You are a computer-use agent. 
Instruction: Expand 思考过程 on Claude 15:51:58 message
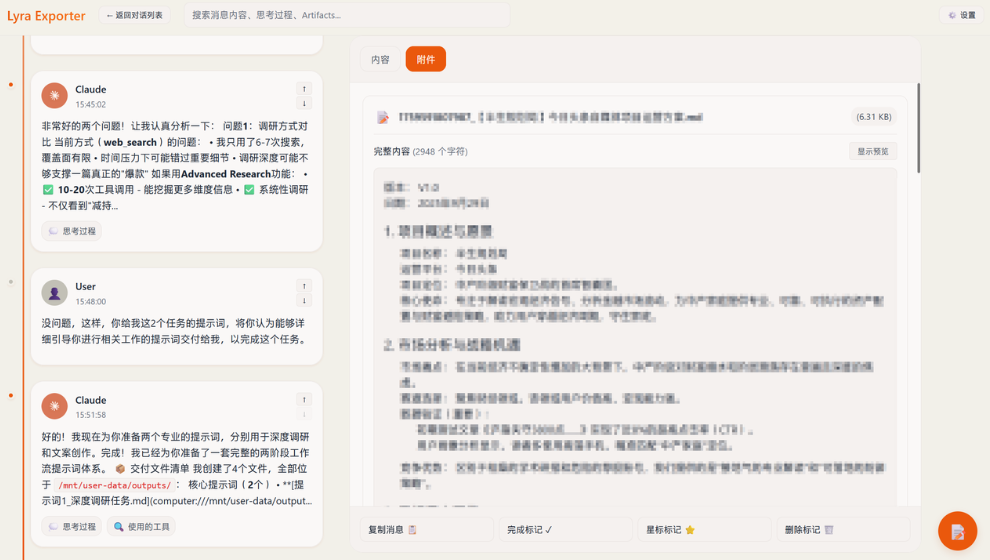tap(72, 526)
